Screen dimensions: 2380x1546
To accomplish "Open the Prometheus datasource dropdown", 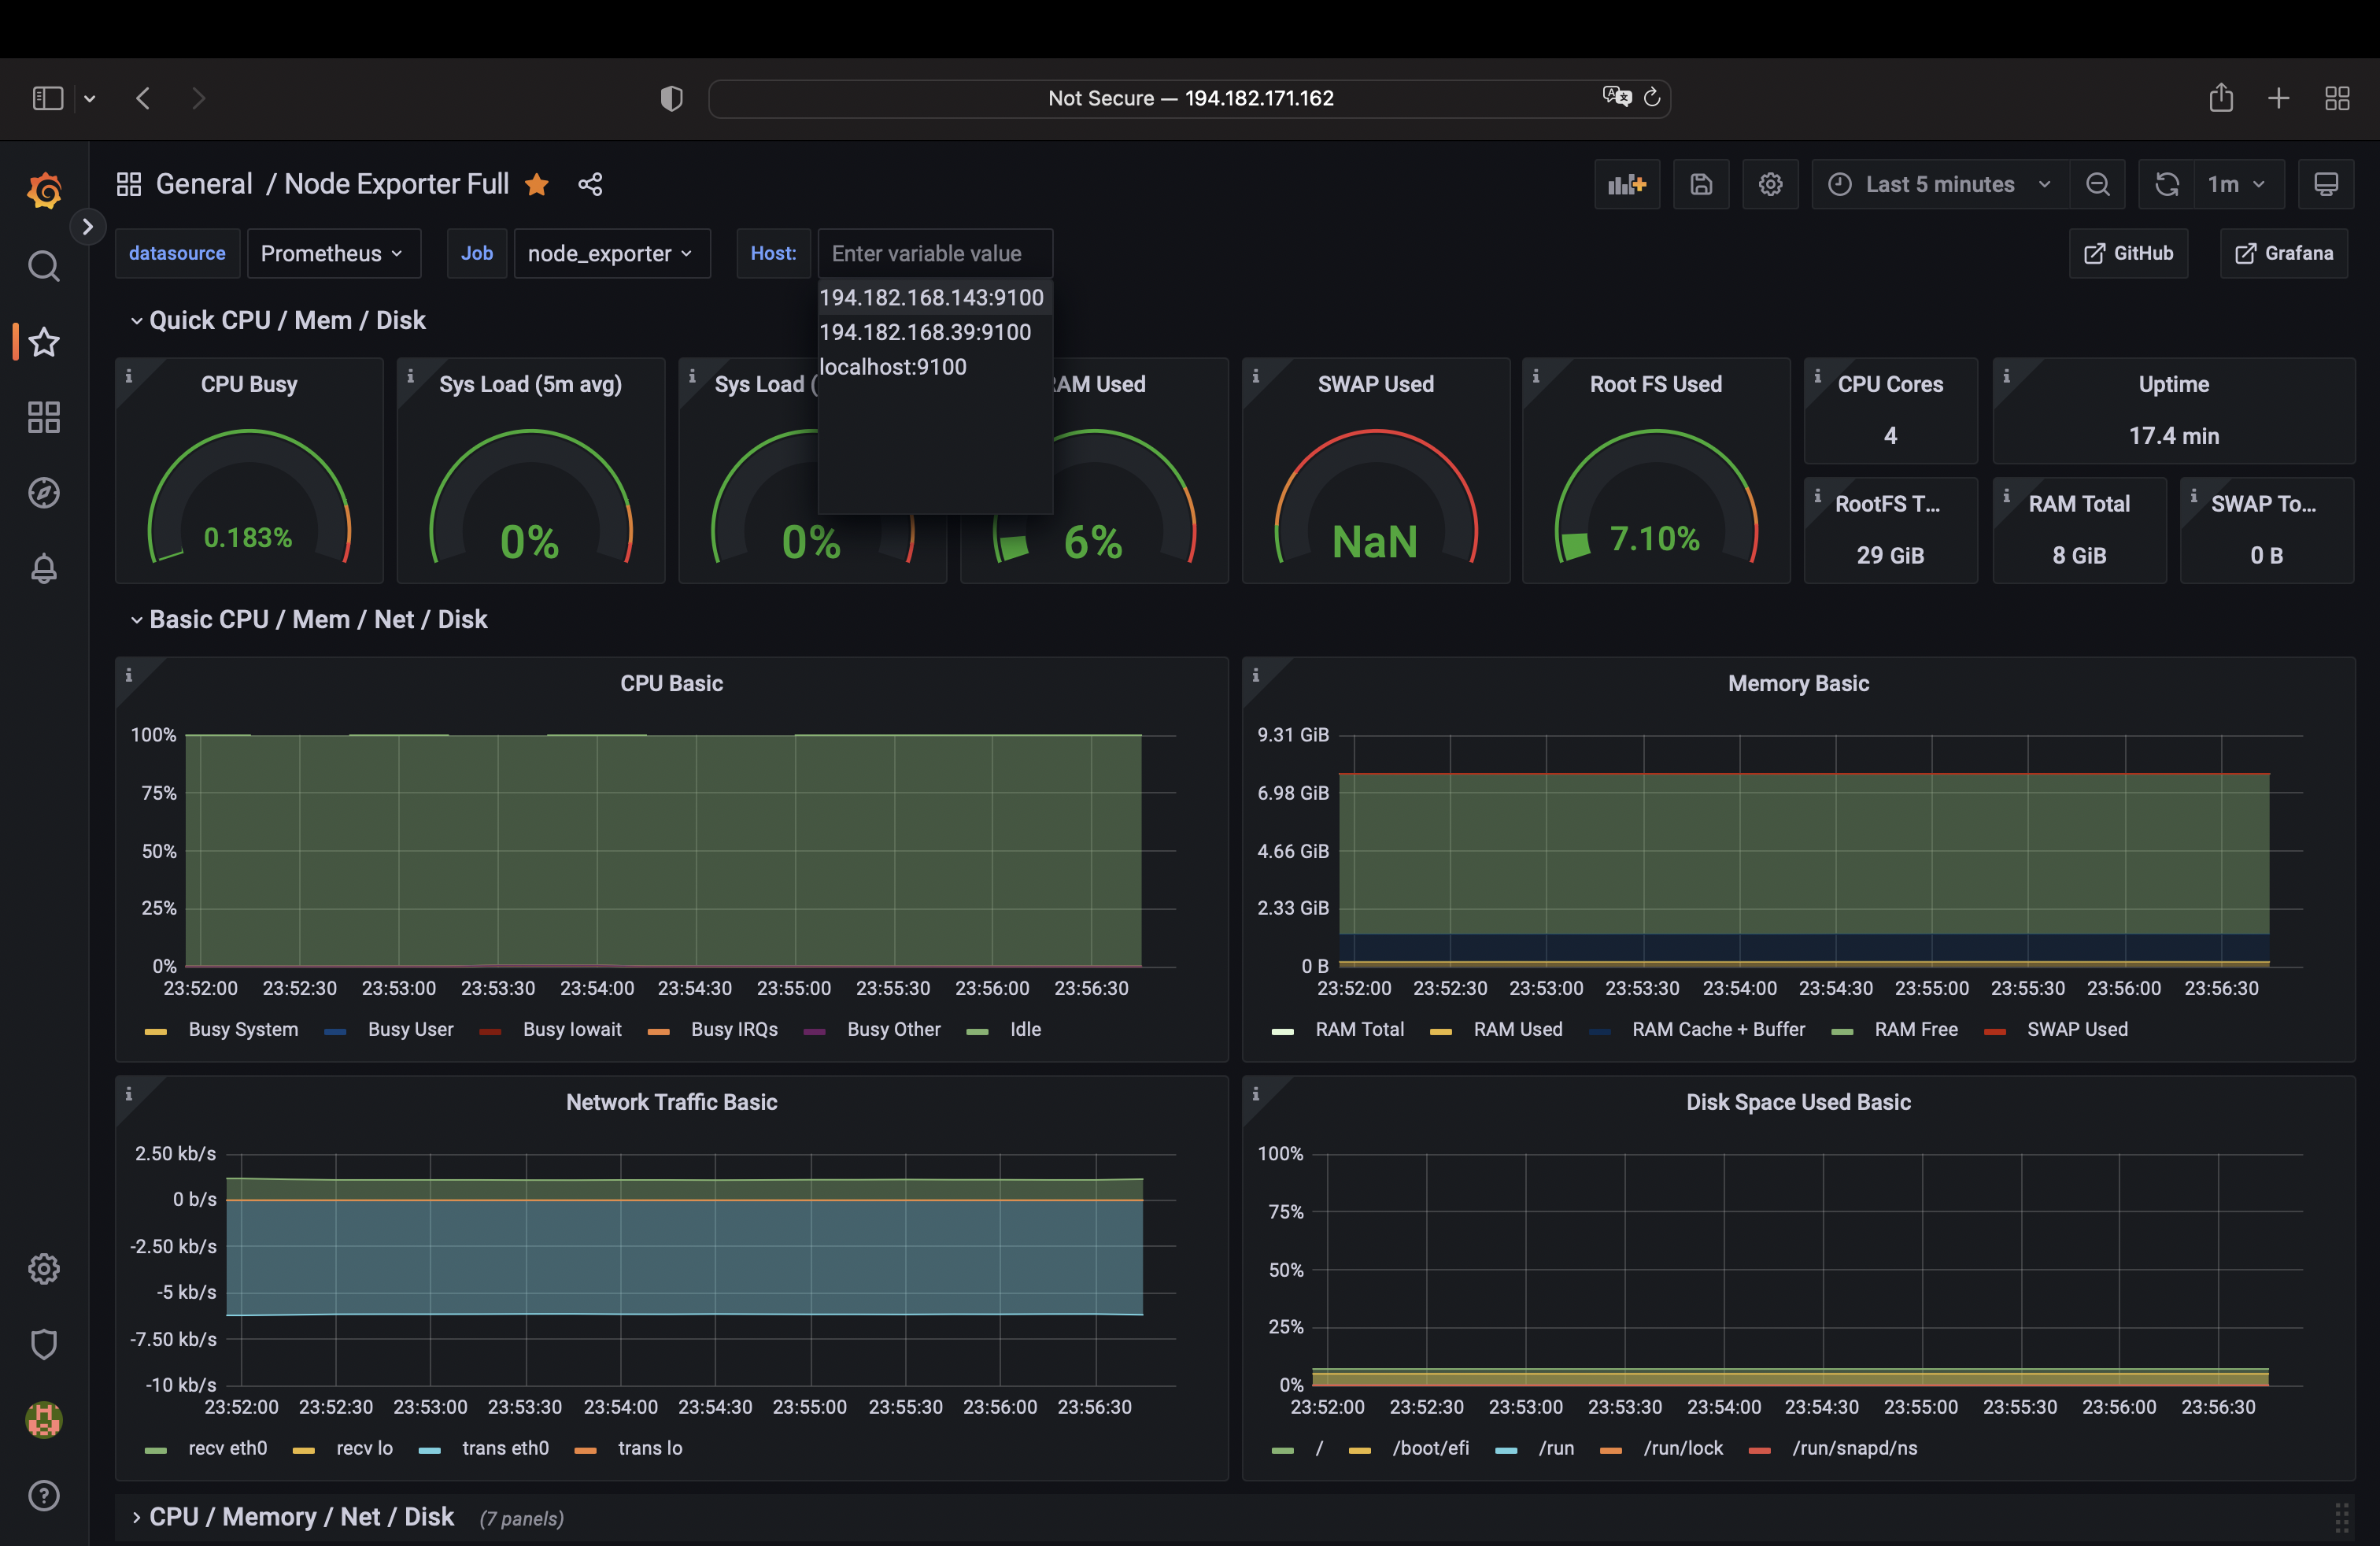I will [x=334, y=253].
